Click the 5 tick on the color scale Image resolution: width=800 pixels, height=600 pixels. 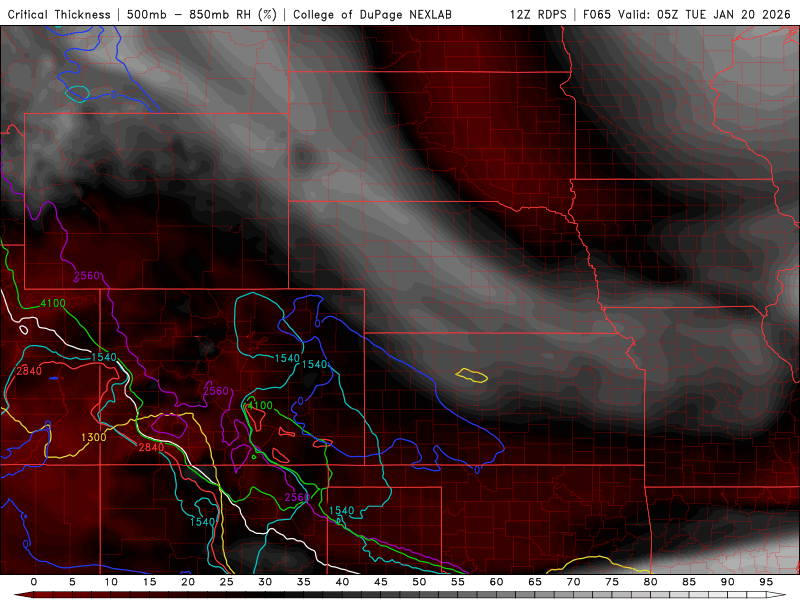coord(72,582)
